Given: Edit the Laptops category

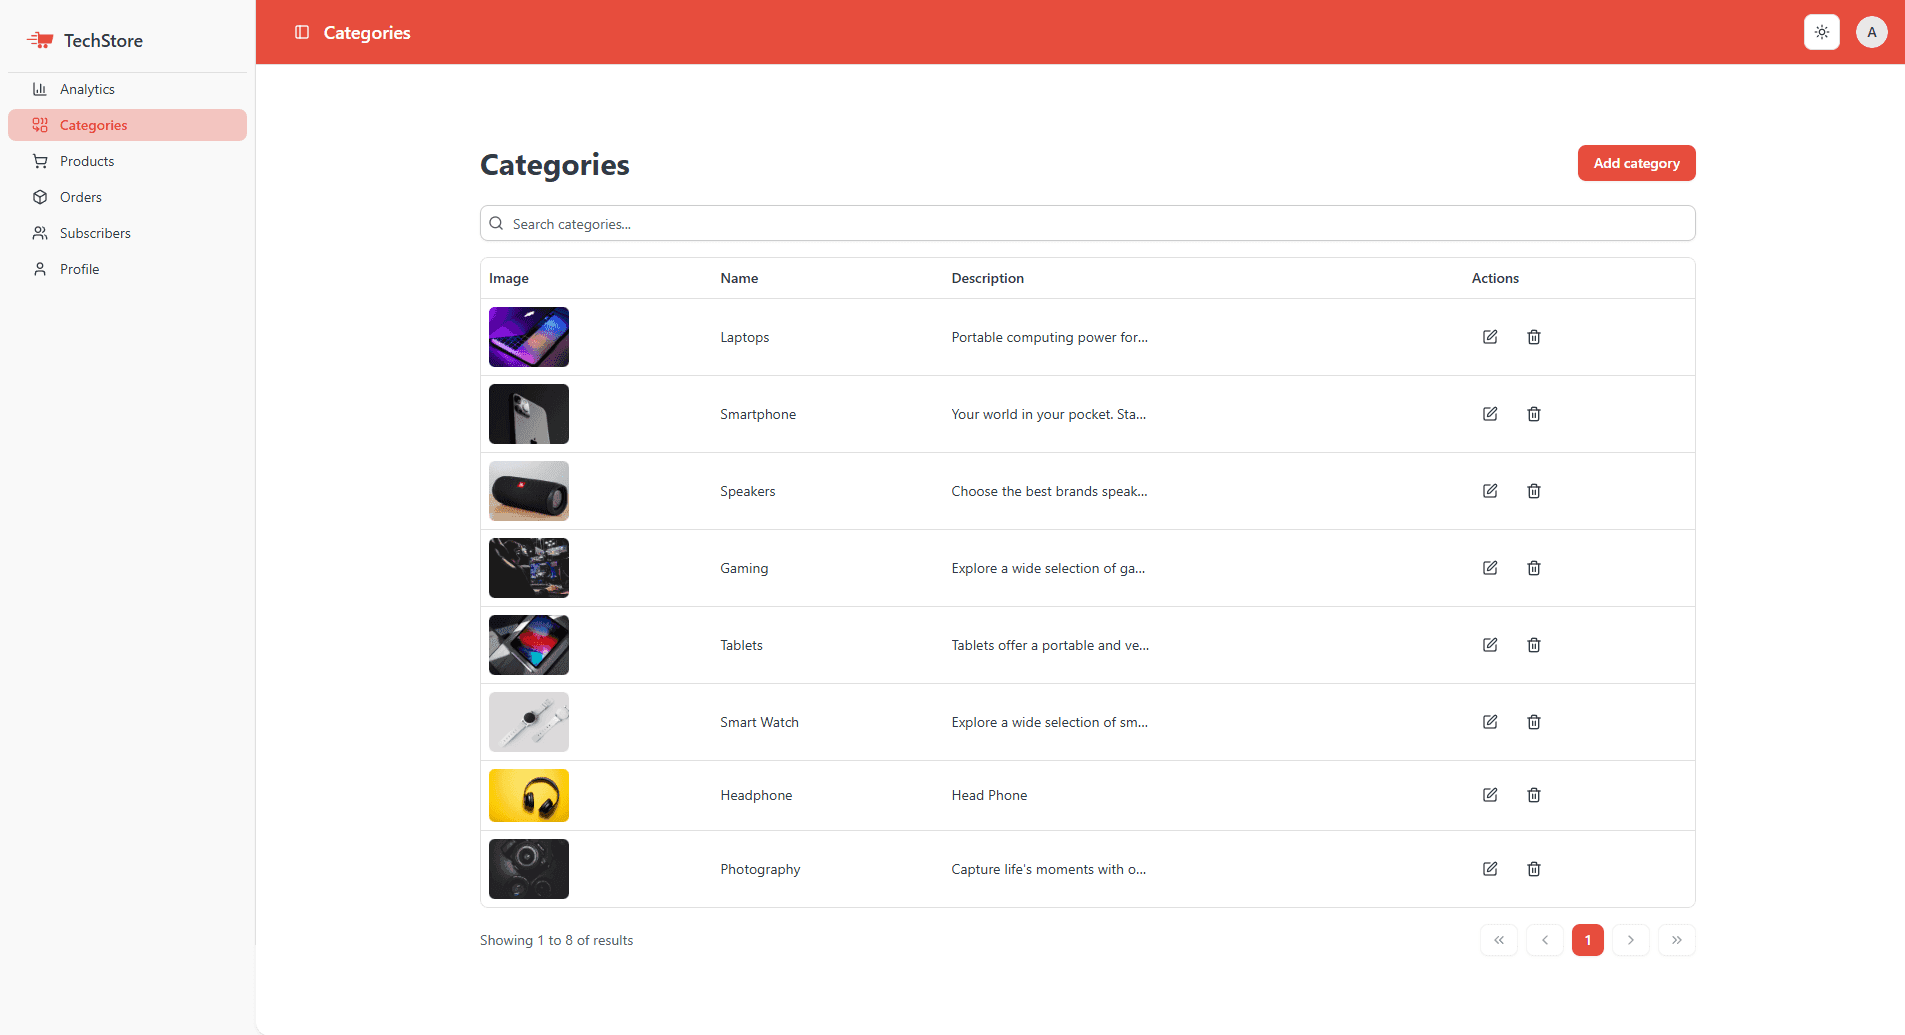Looking at the screenshot, I should click(x=1490, y=337).
